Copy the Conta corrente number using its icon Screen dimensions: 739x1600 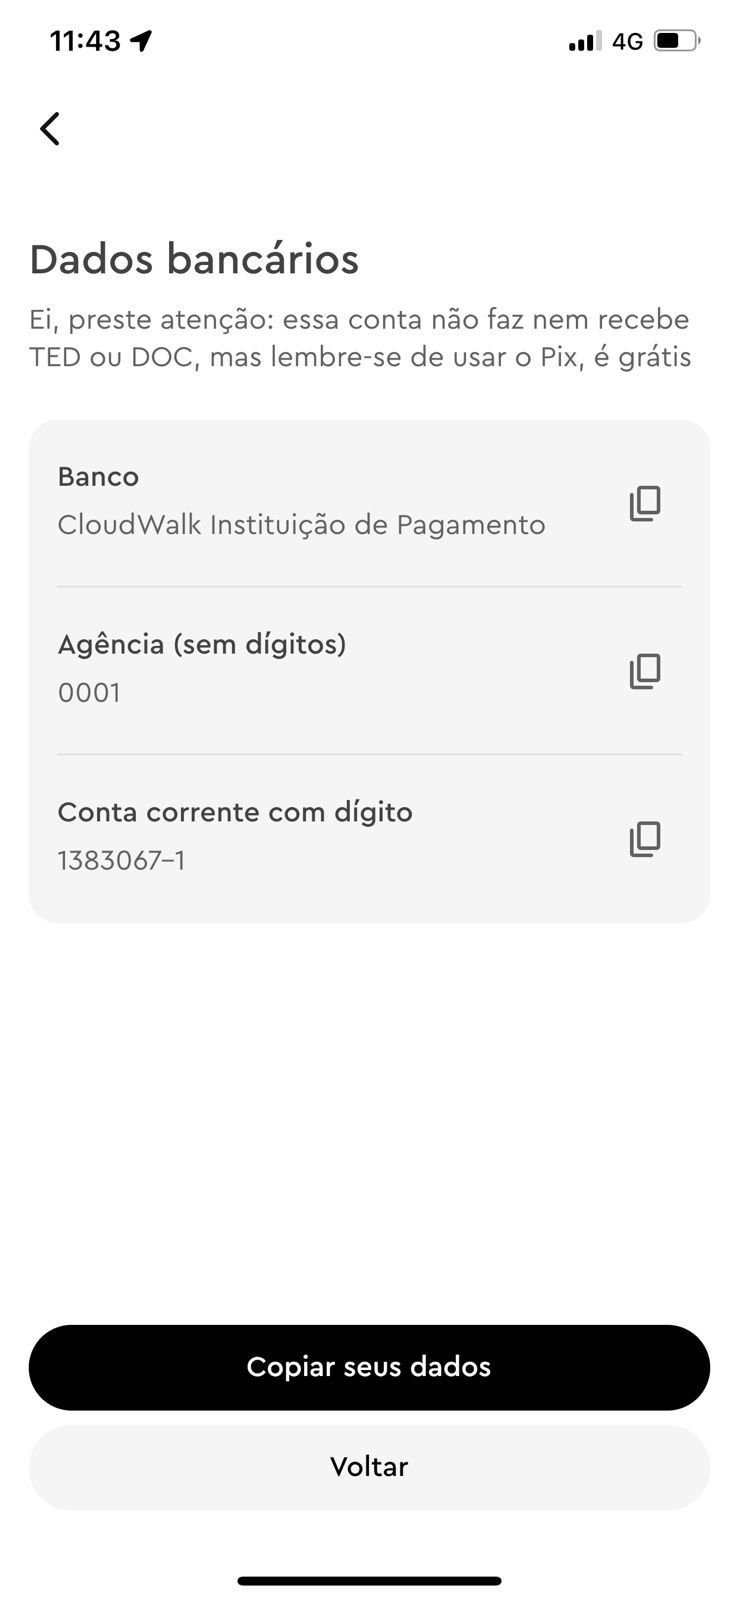645,839
